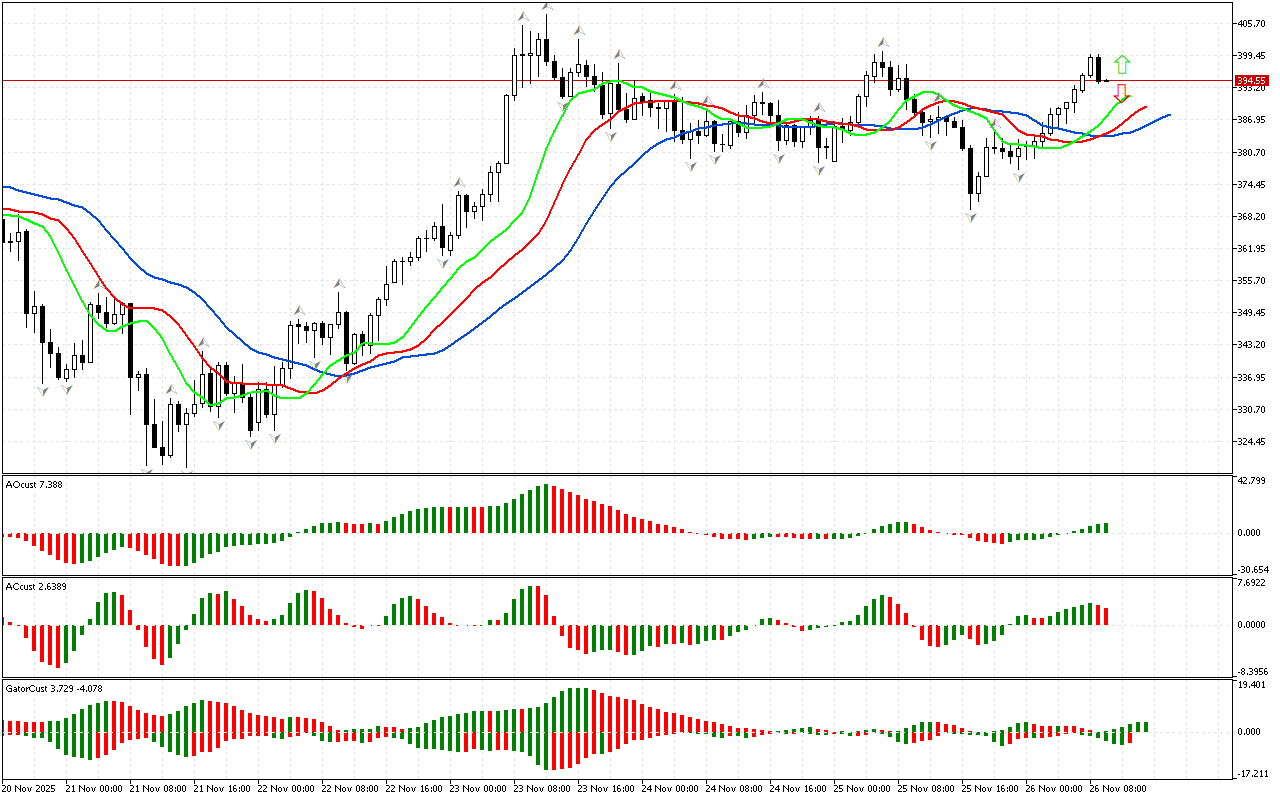Select the red horizontal price level line
The image size is (1280, 800).
pos(300,80)
